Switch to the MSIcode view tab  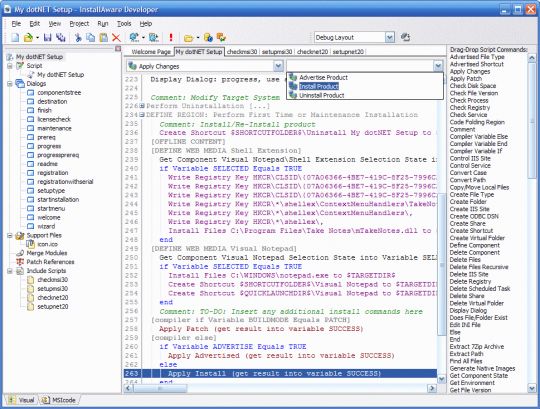[x=59, y=400]
